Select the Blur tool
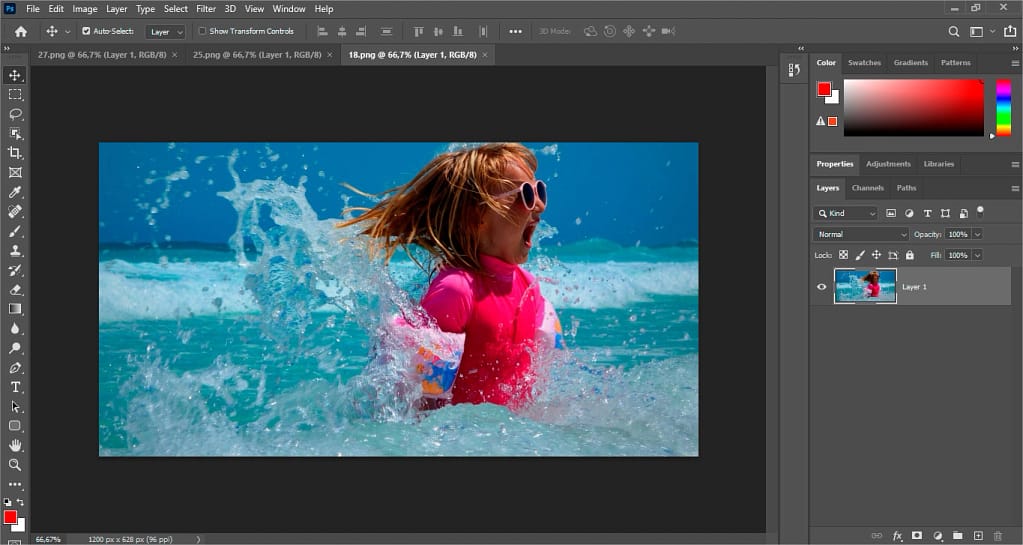 [x=15, y=328]
